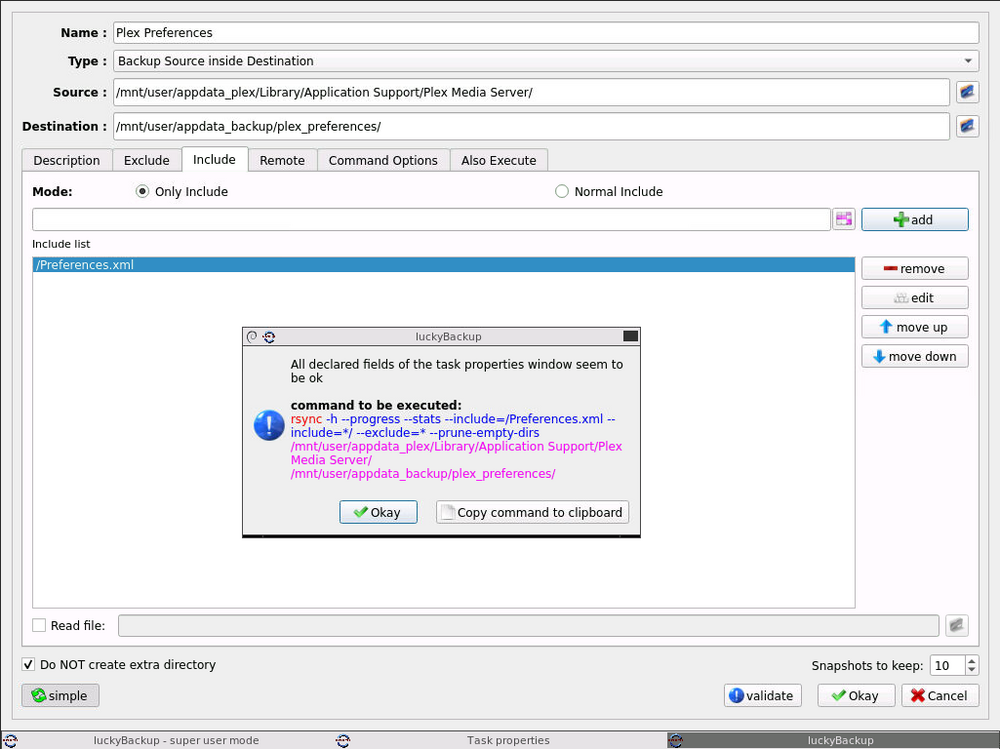Switch to the Include tab
1000x749 pixels.
point(214,159)
